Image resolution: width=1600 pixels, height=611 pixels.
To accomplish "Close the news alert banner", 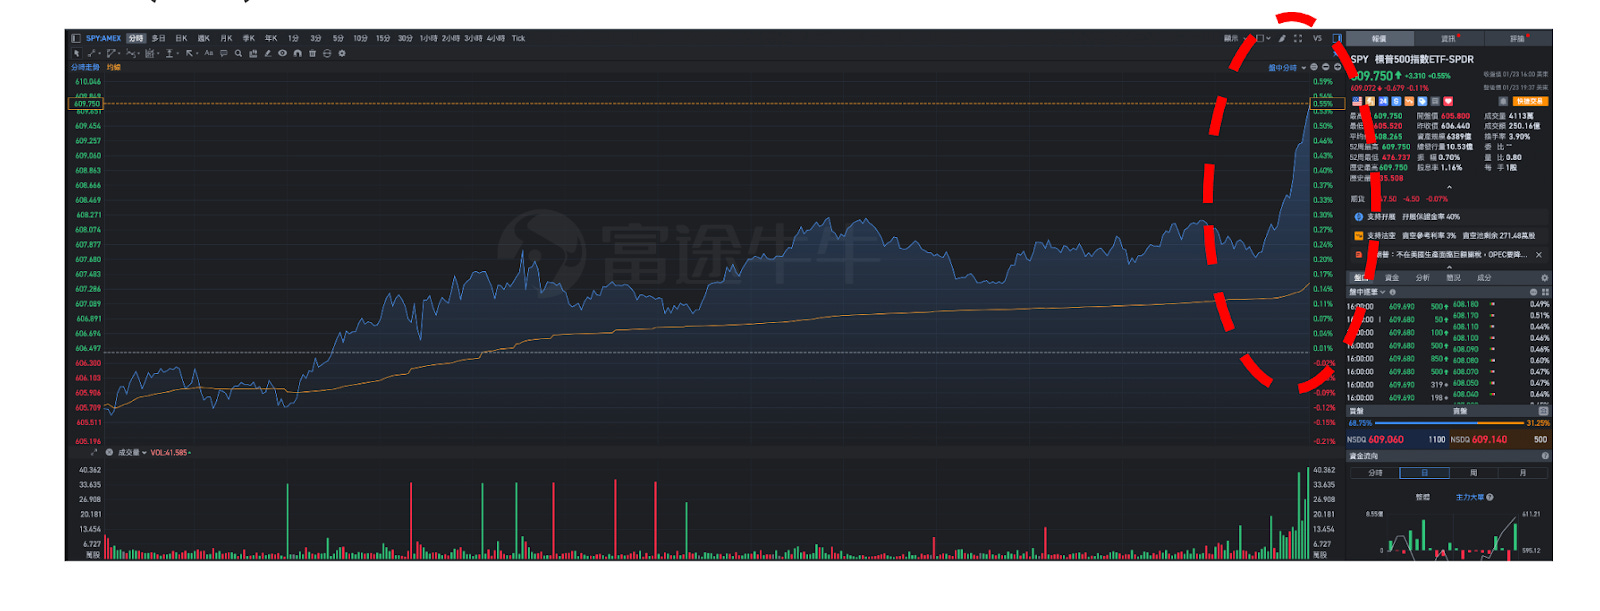I will click(1539, 255).
